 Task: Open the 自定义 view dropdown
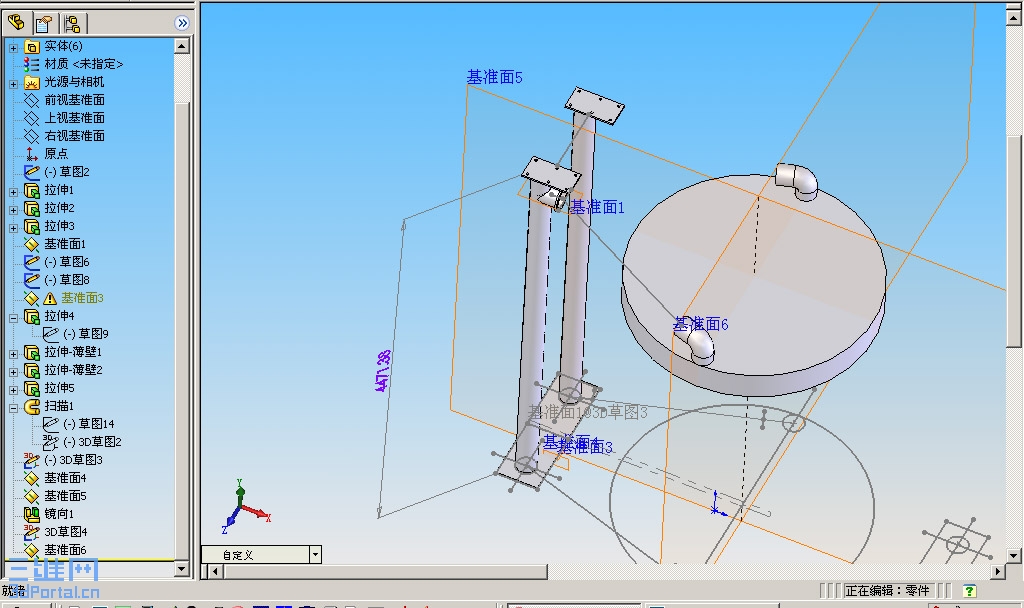coord(315,555)
